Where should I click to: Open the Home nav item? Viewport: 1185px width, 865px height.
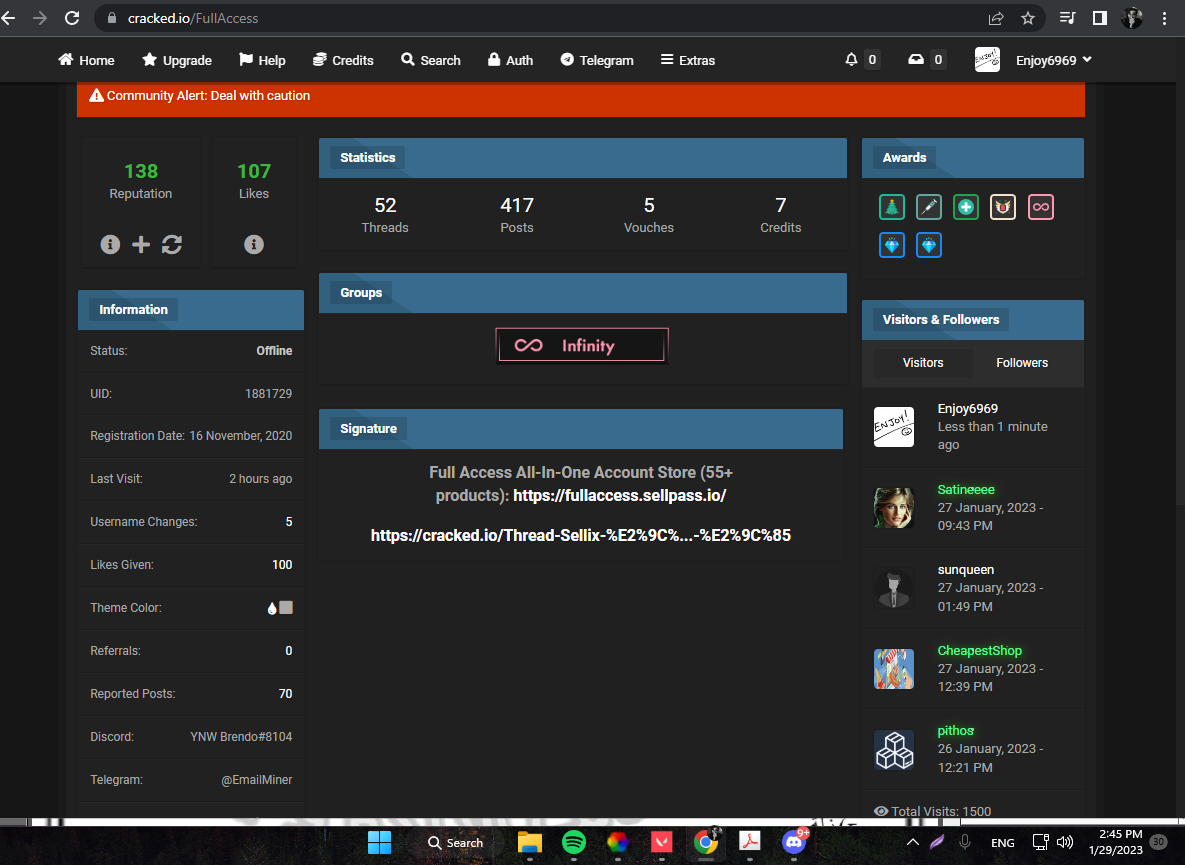(86, 60)
